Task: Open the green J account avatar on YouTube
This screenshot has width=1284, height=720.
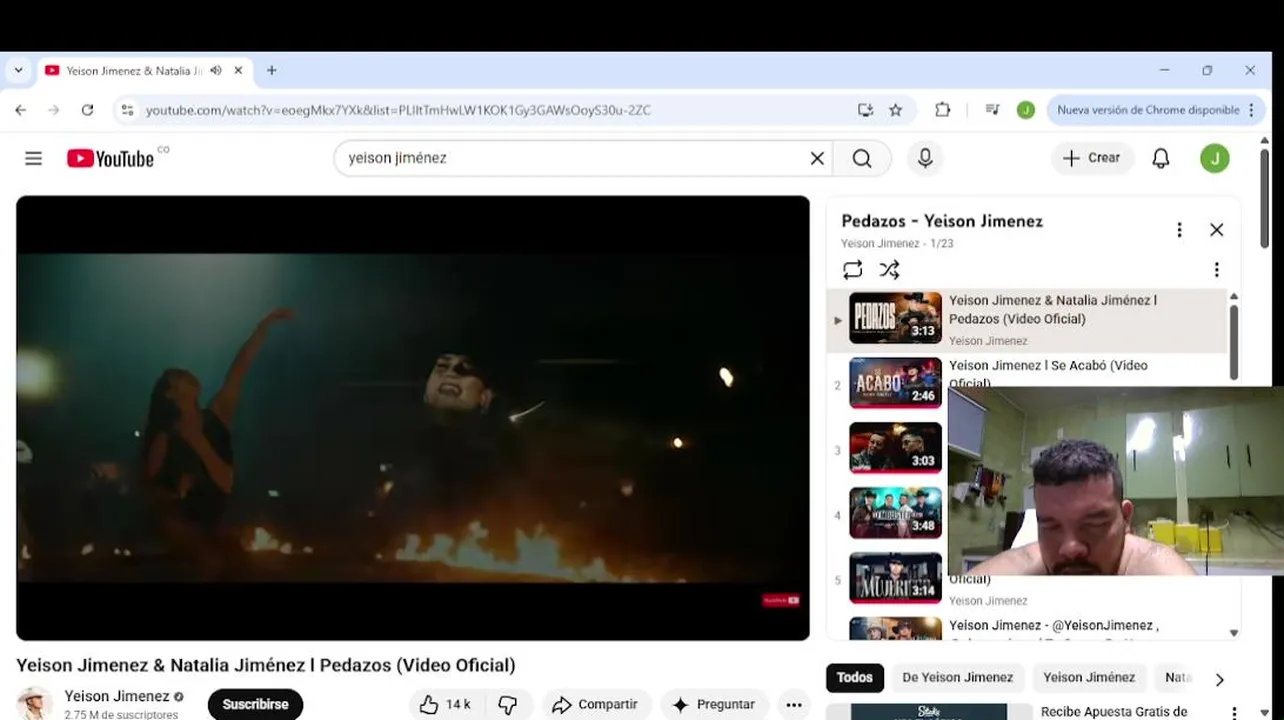Action: pyautogui.click(x=1215, y=158)
